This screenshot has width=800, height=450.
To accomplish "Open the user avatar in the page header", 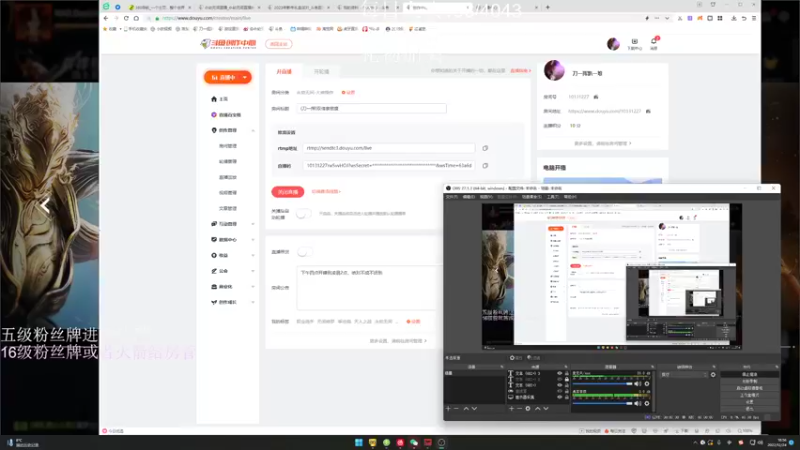I will 613,44.
